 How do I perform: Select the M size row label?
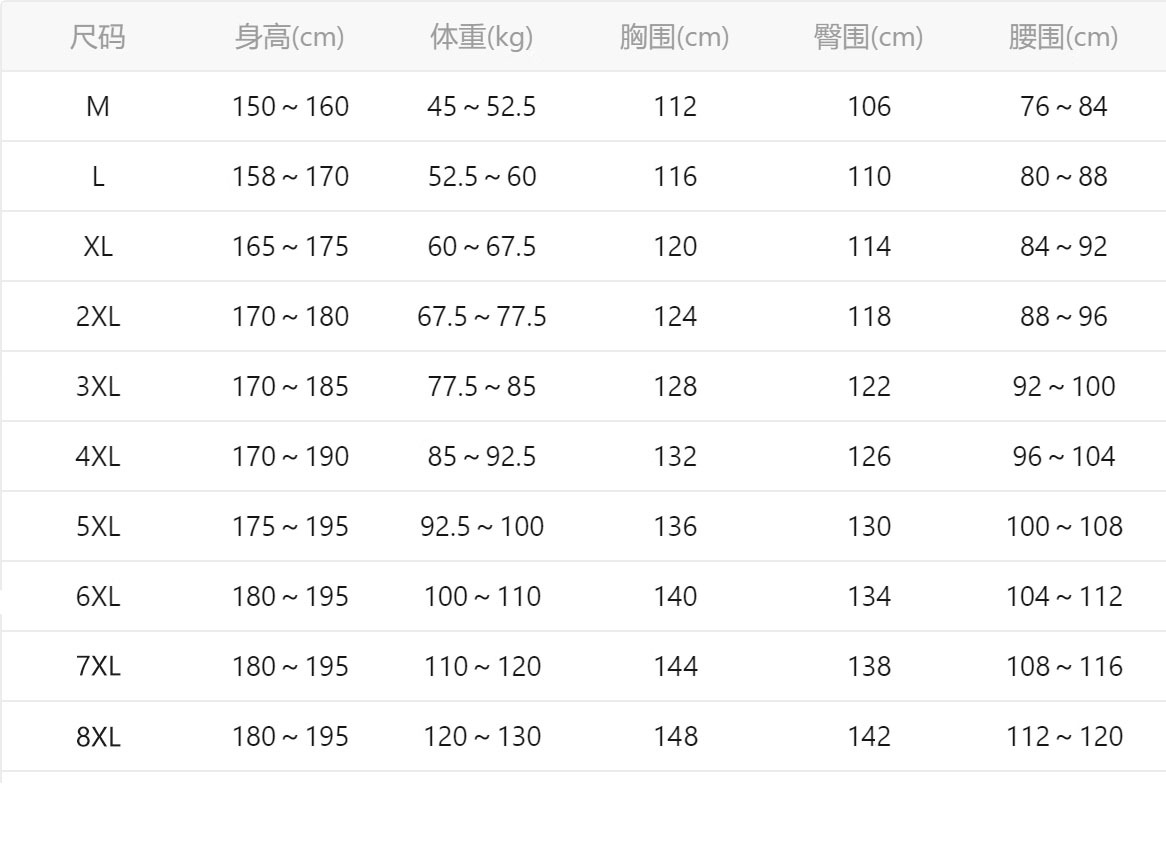click(97, 107)
